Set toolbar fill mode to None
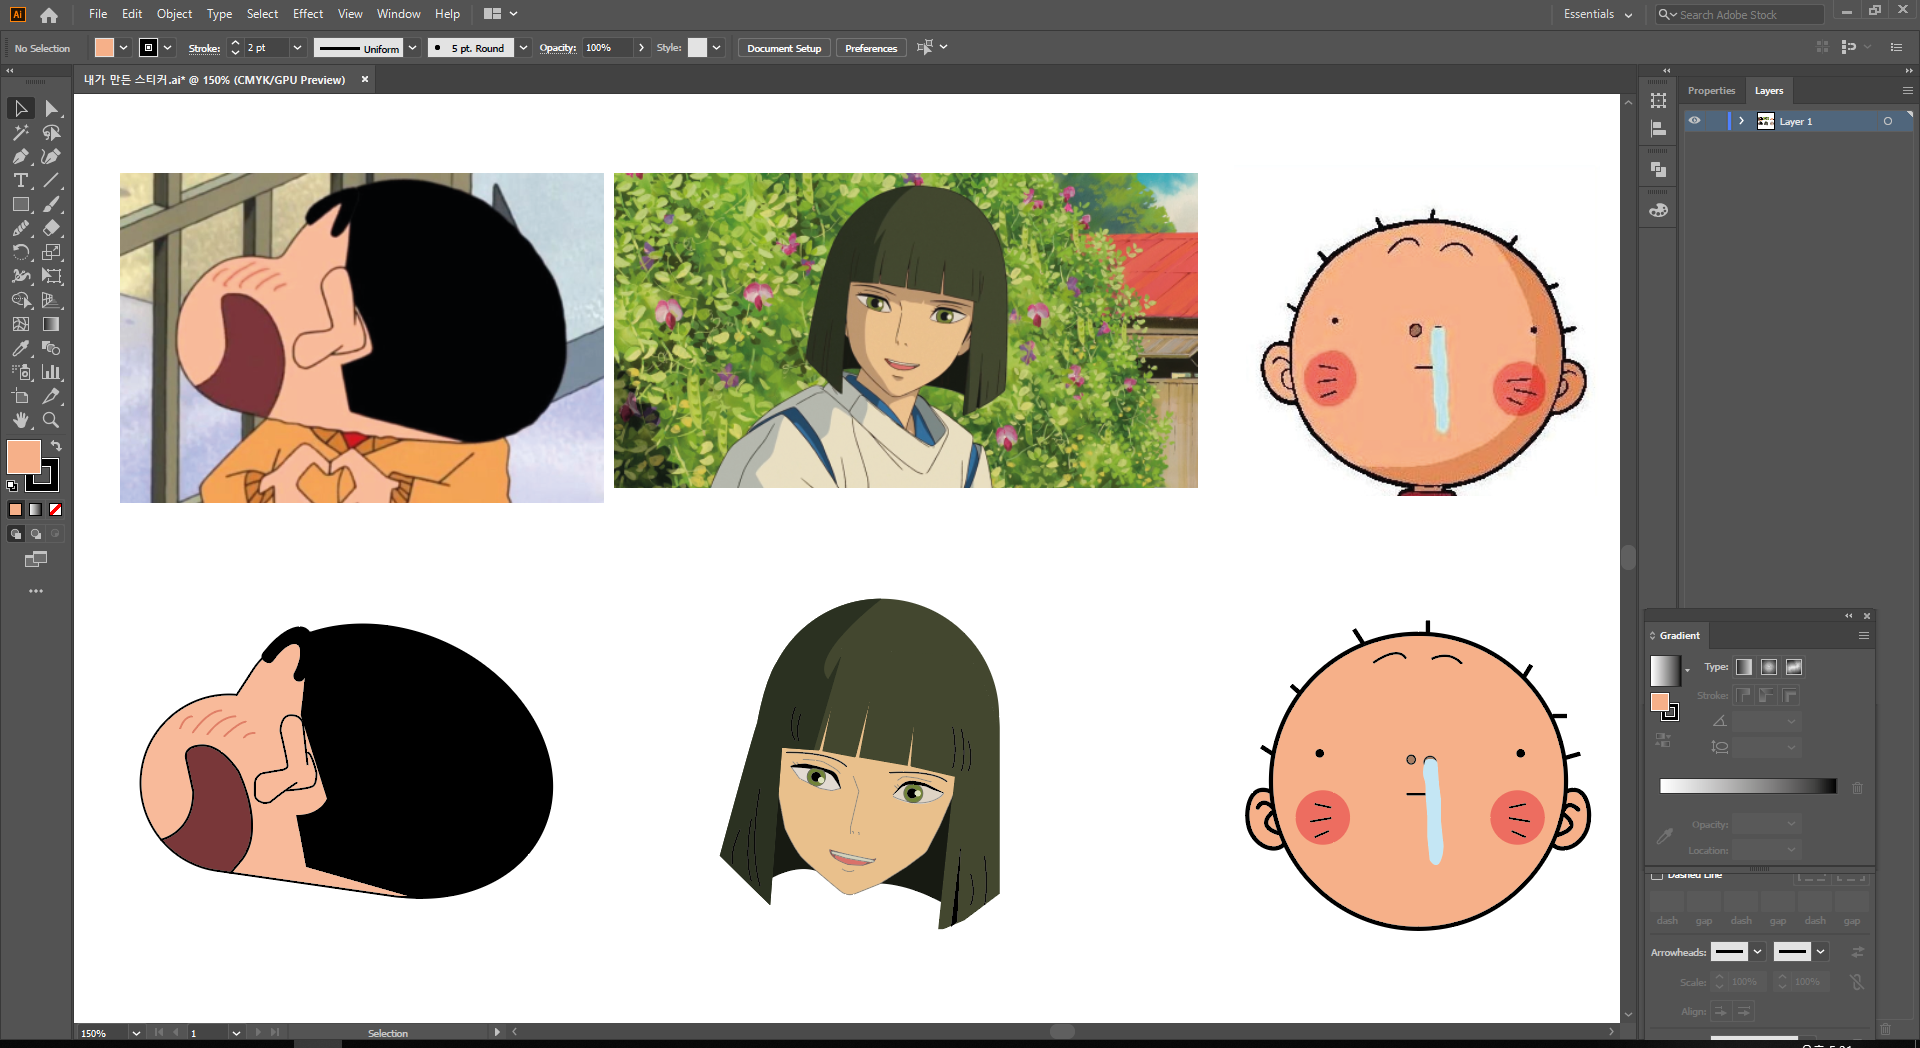The image size is (1920, 1048). pos(56,510)
